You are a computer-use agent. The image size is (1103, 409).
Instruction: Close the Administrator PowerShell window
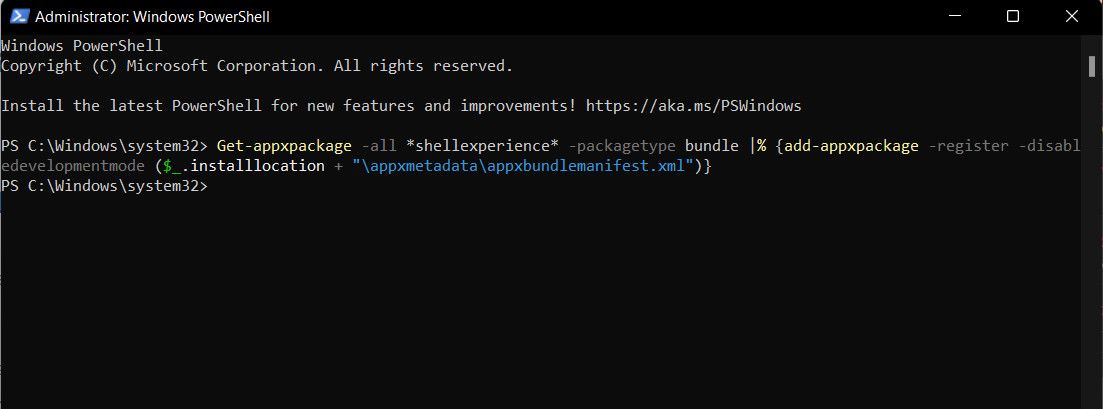pyautogui.click(x=1068, y=17)
